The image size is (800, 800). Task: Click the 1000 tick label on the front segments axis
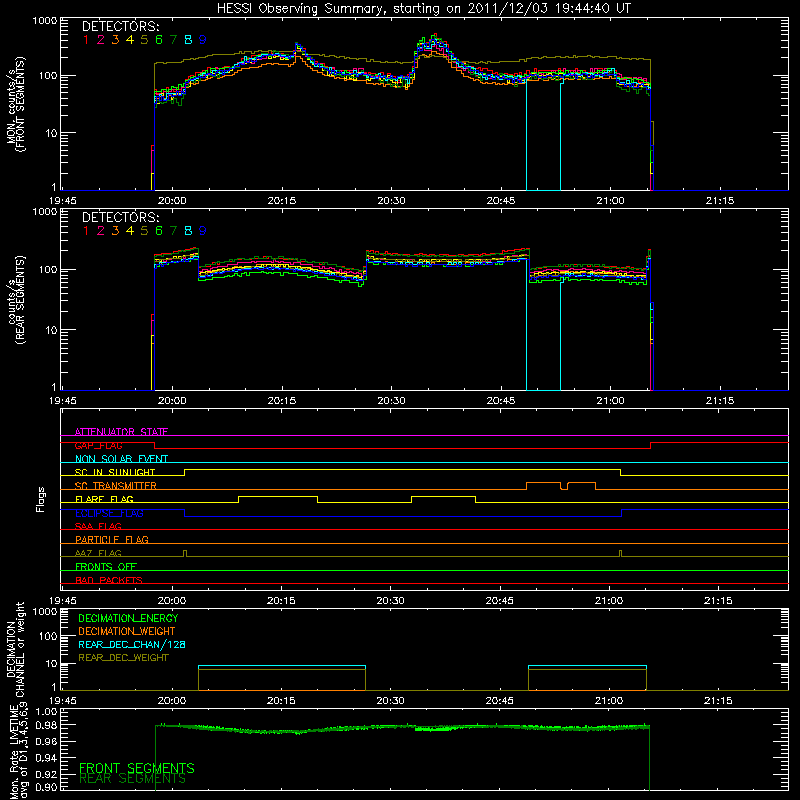(45, 21)
